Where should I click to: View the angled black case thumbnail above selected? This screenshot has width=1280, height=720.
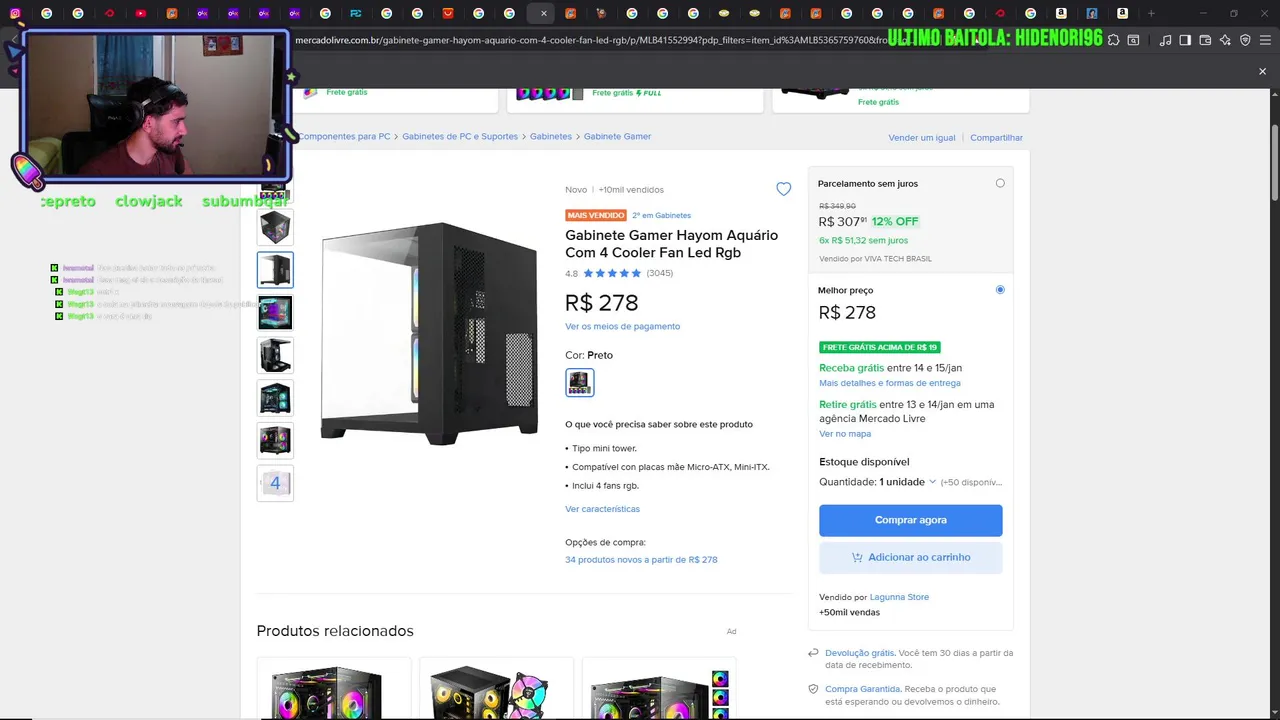click(275, 227)
